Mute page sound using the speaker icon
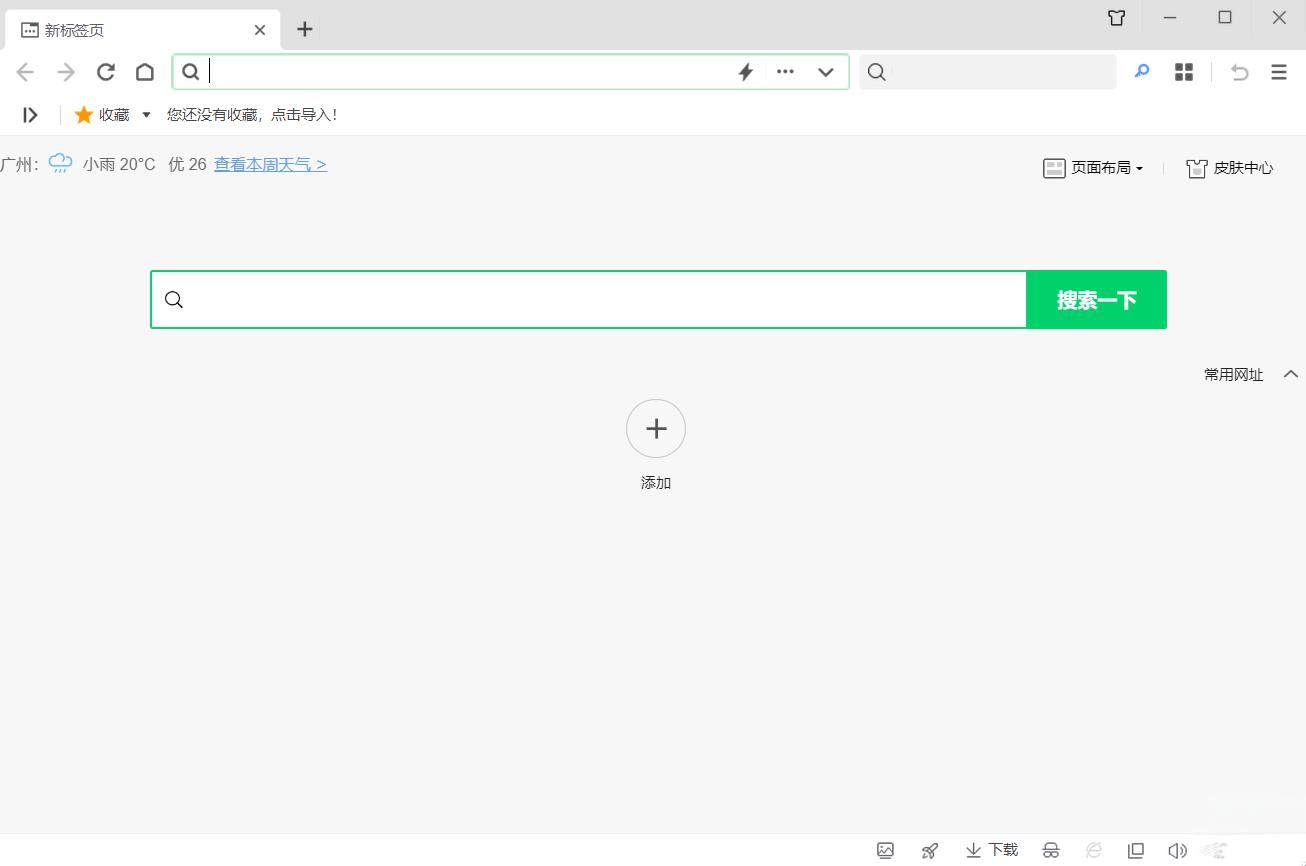1306x866 pixels. pyautogui.click(x=1179, y=850)
